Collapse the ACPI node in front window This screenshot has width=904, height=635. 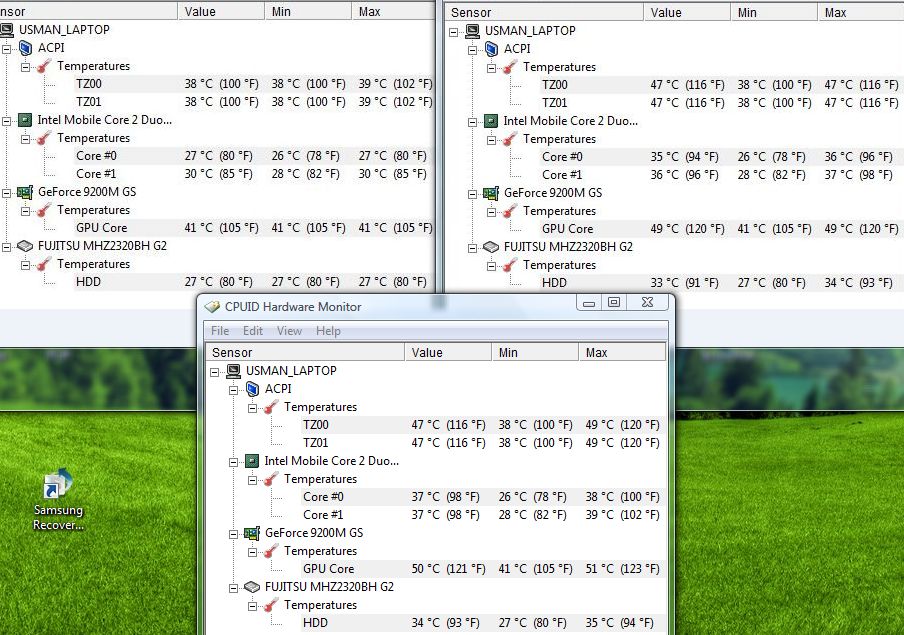[x=233, y=390]
